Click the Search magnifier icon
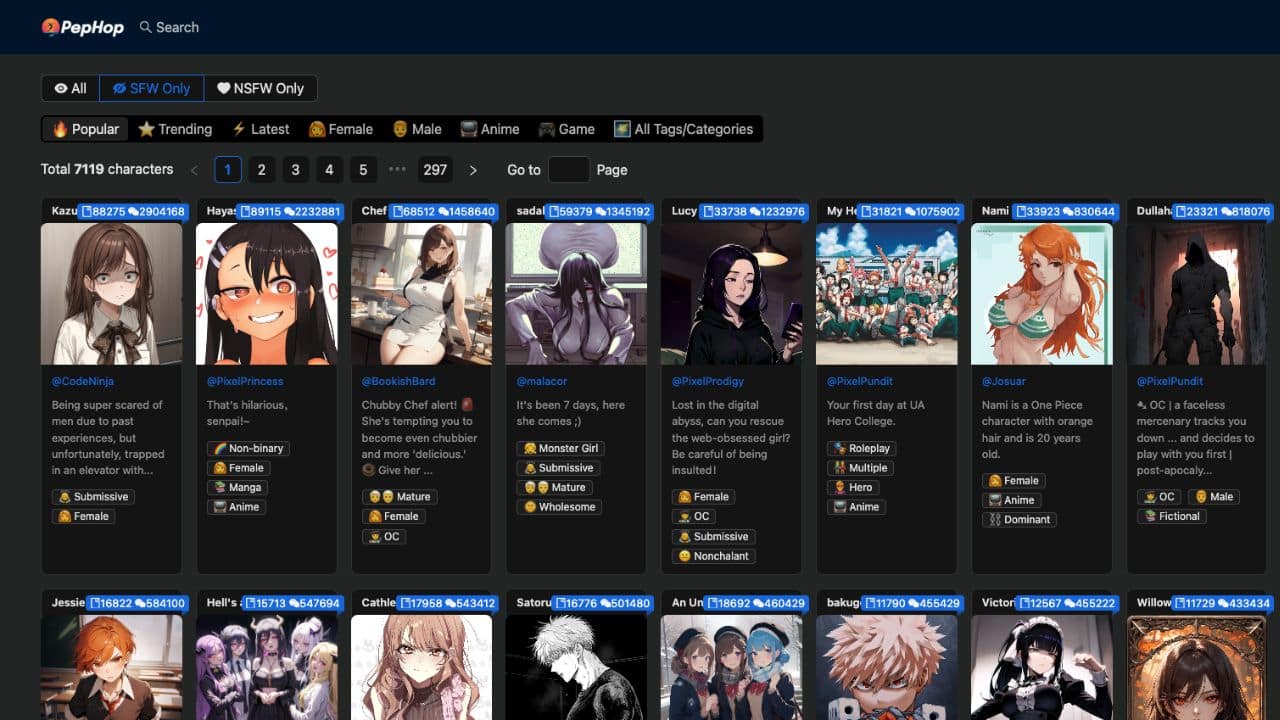The height and width of the screenshot is (720, 1280). click(x=146, y=27)
